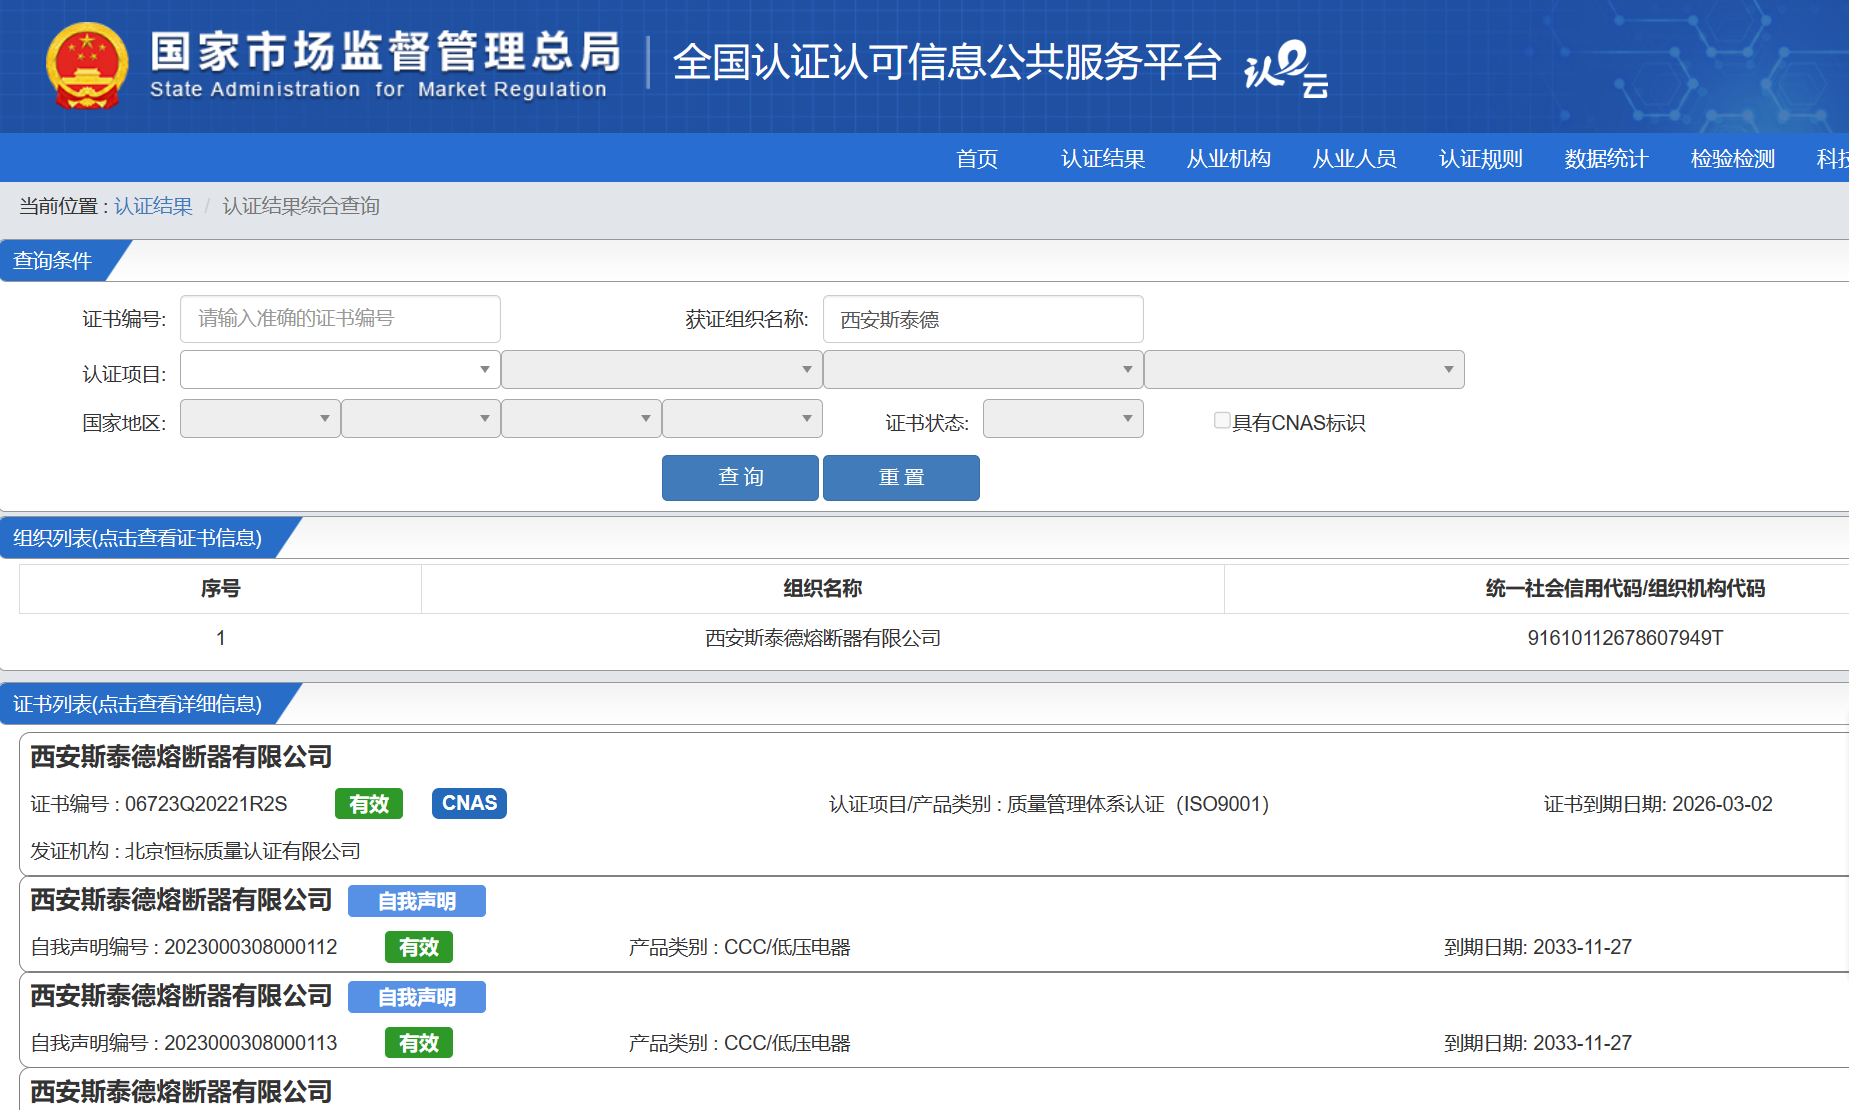Open self-declaration 2023000308000112 entry
This screenshot has width=1849, height=1110.
[934, 925]
